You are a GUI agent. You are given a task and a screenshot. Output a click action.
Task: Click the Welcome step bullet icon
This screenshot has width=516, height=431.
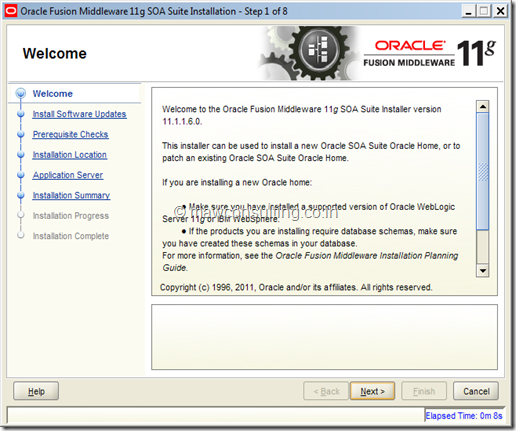tap(21, 93)
